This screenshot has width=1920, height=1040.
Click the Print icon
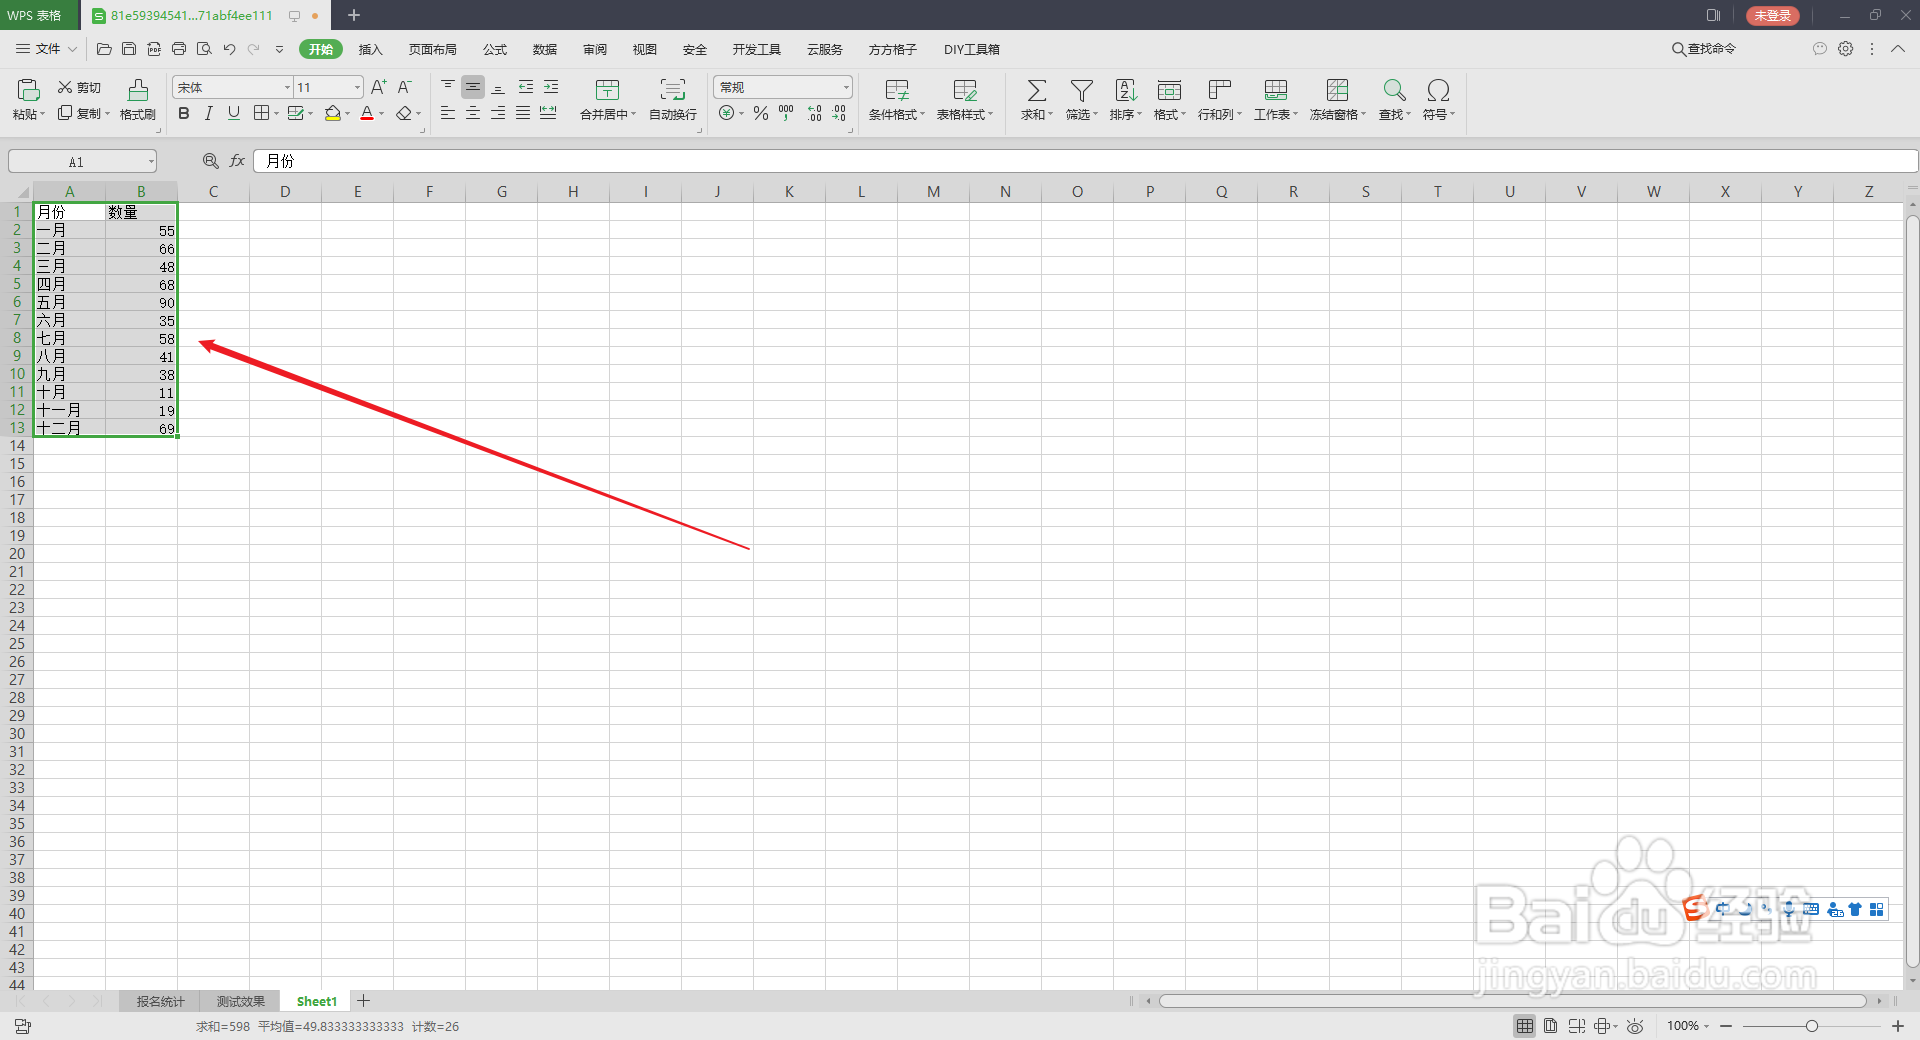point(179,49)
